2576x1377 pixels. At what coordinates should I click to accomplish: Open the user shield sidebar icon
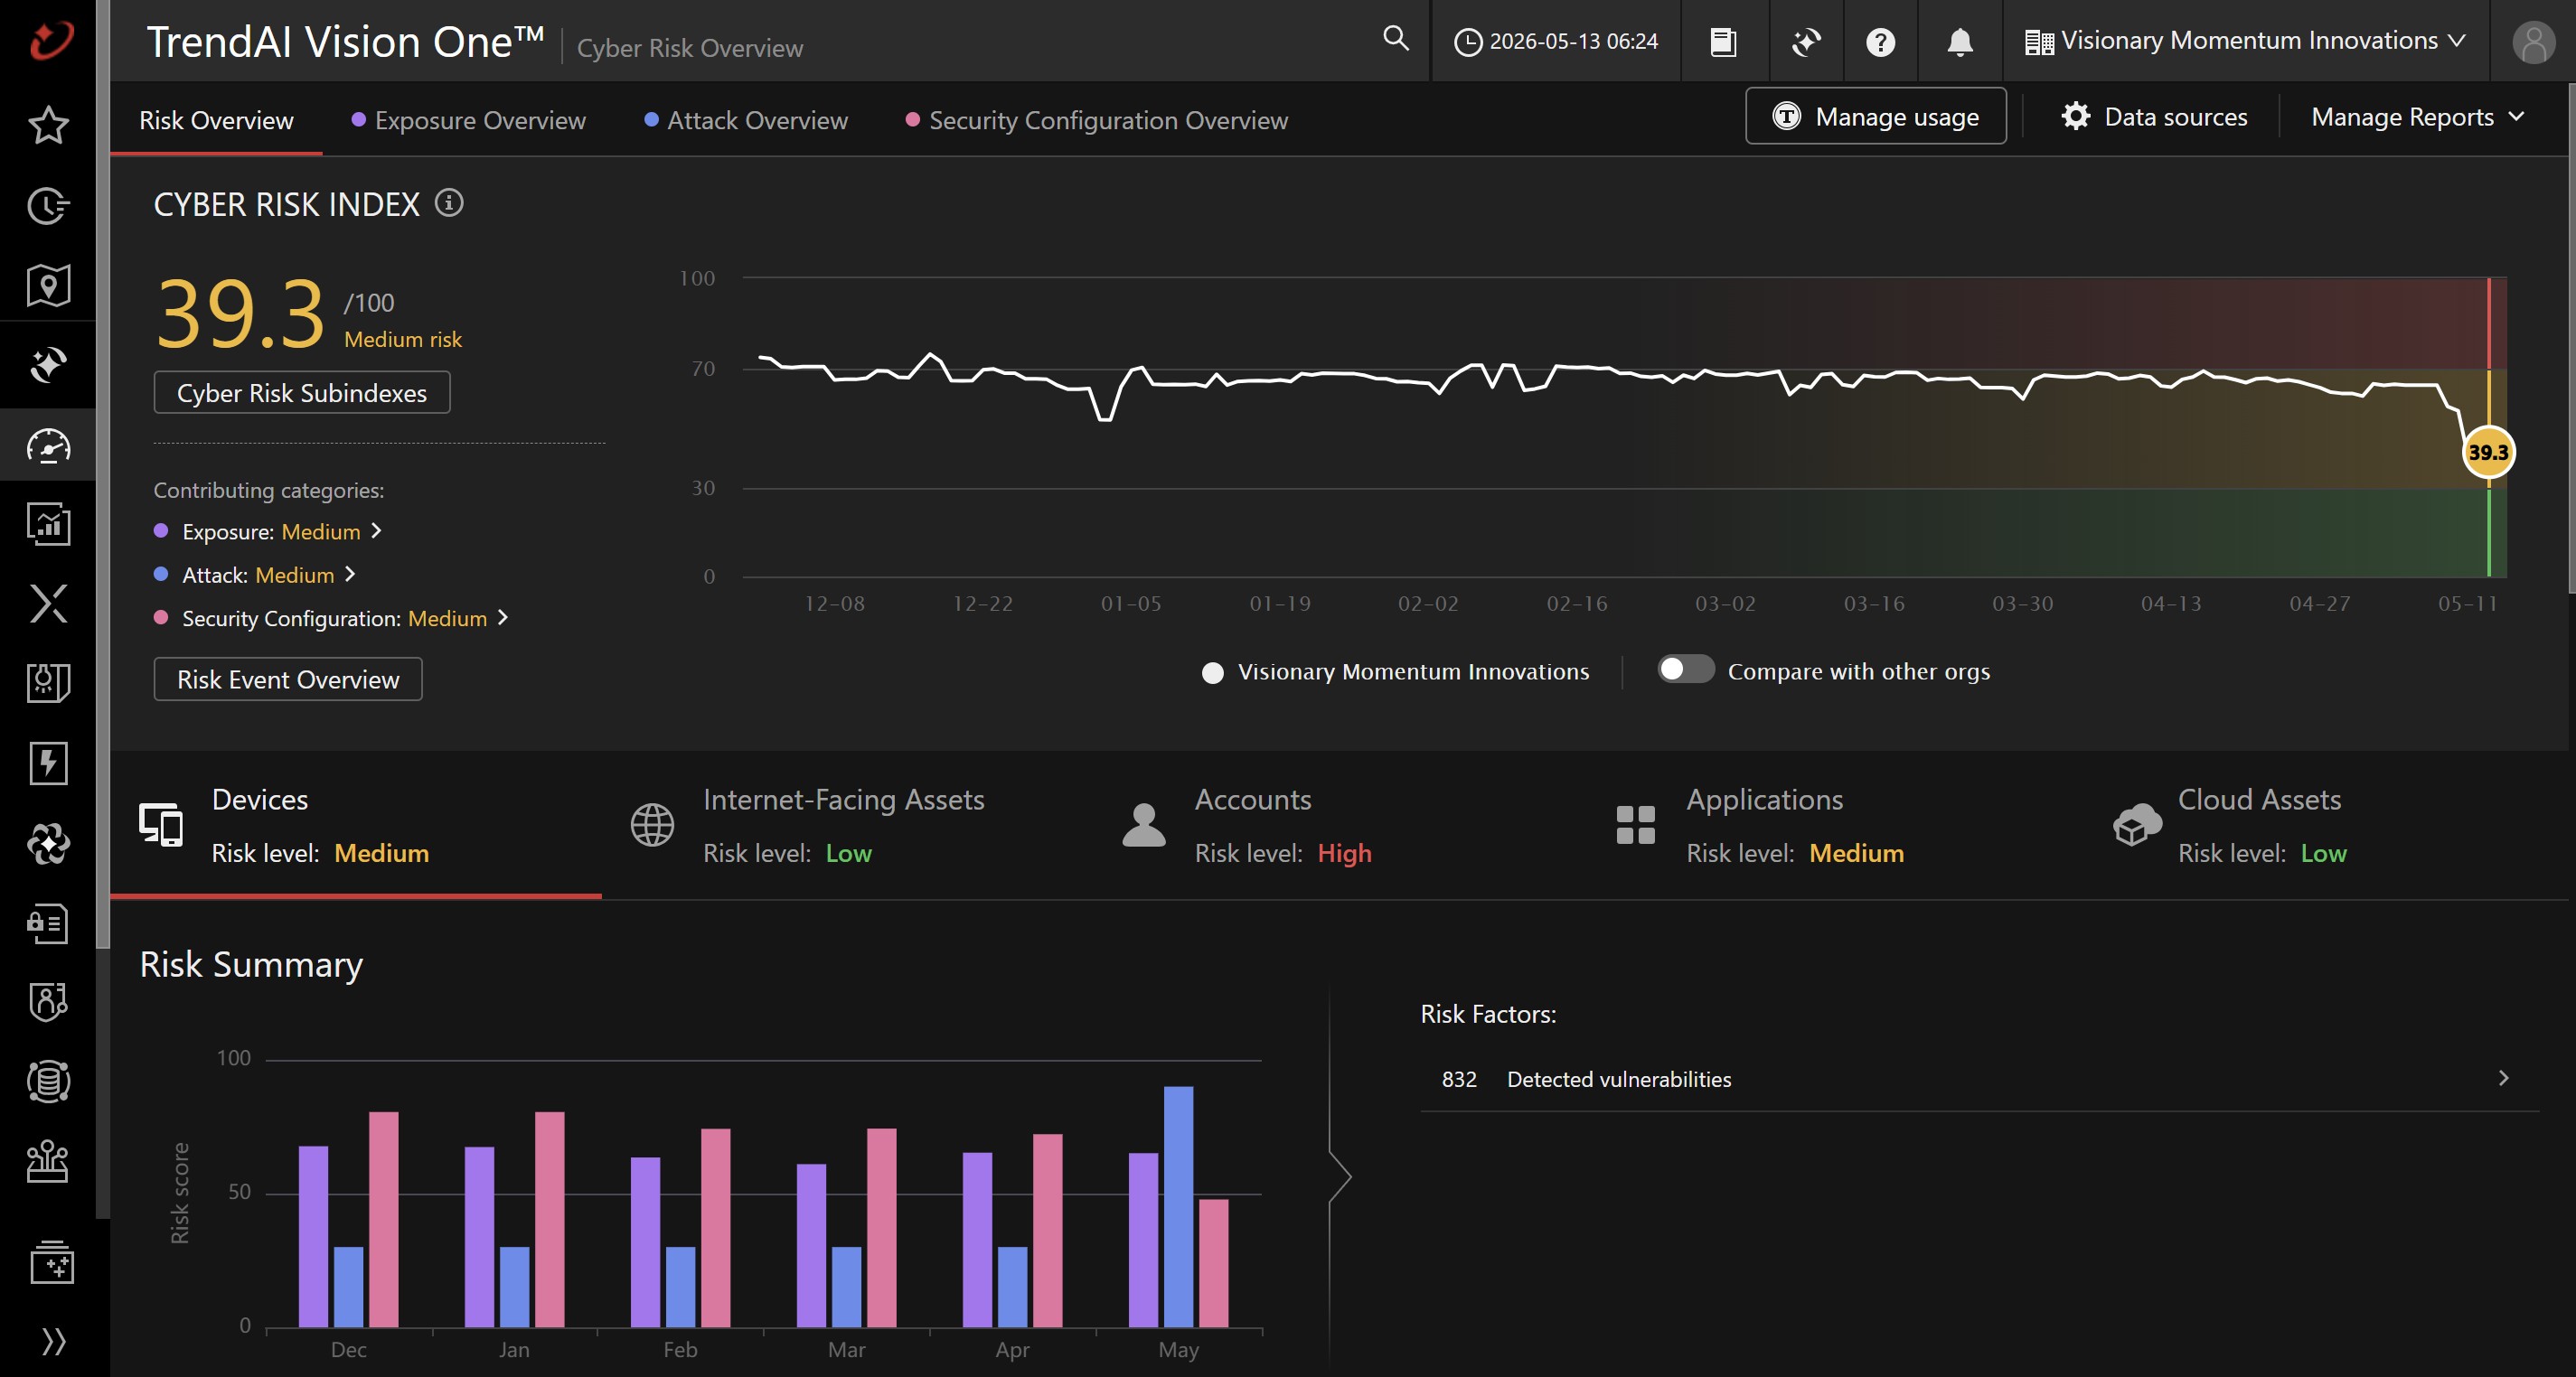[x=48, y=1002]
